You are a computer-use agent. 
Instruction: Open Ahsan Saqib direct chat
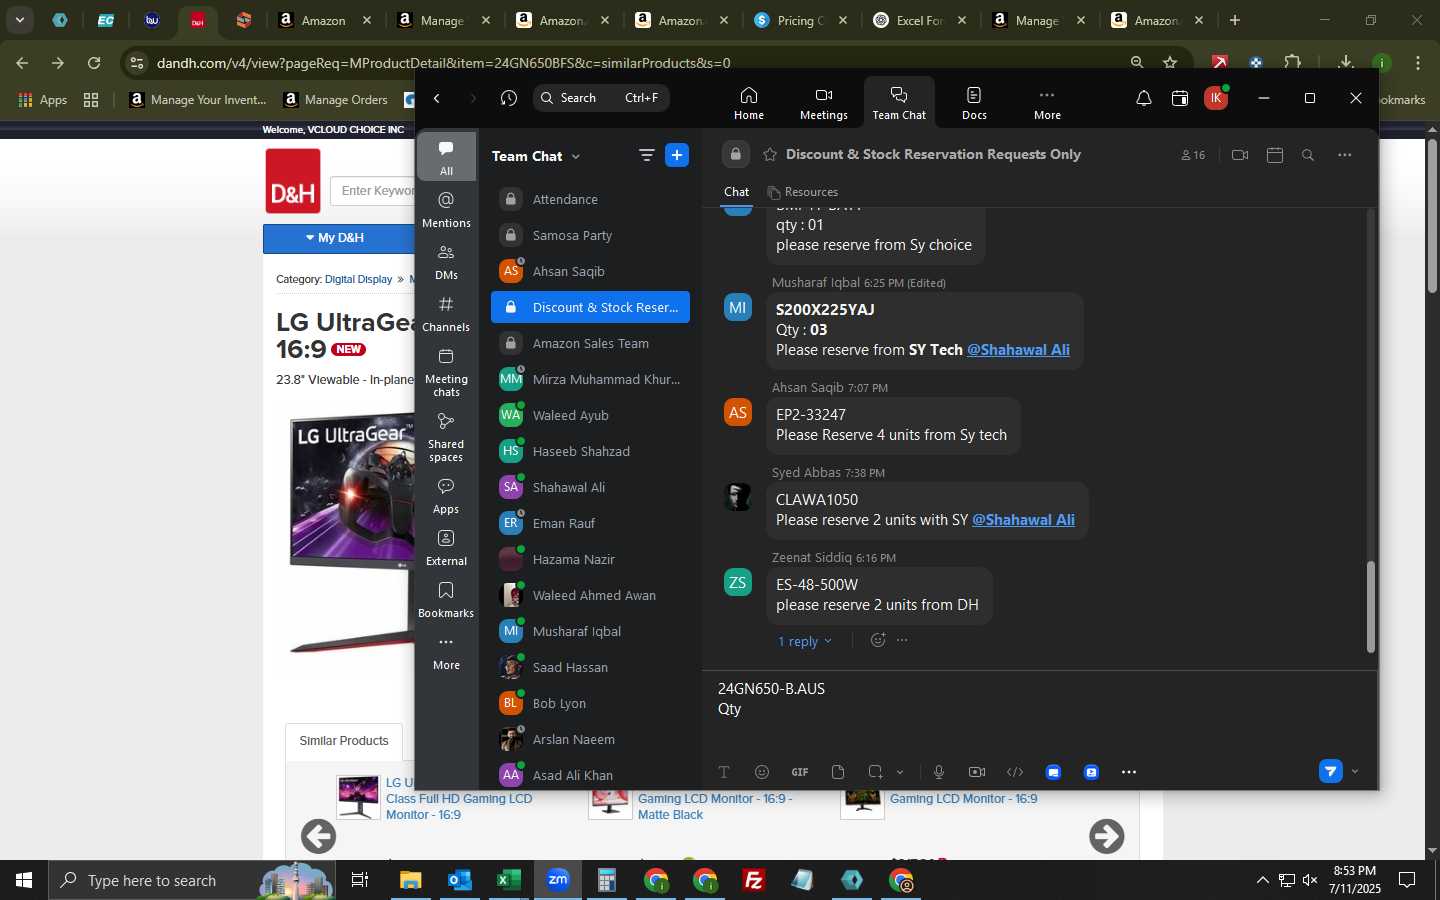(590, 271)
